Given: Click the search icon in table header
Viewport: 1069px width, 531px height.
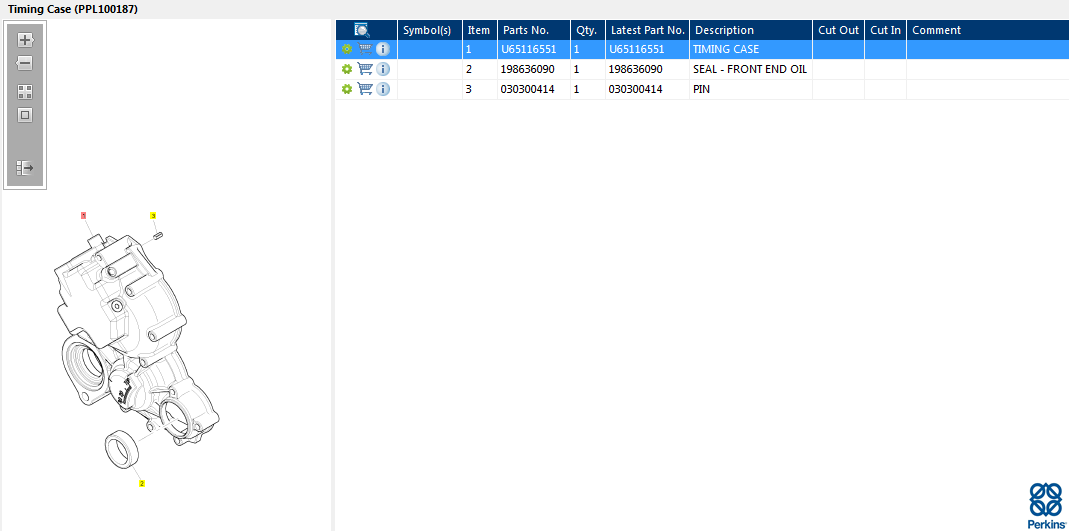Looking at the screenshot, I should pyautogui.click(x=361, y=30).
